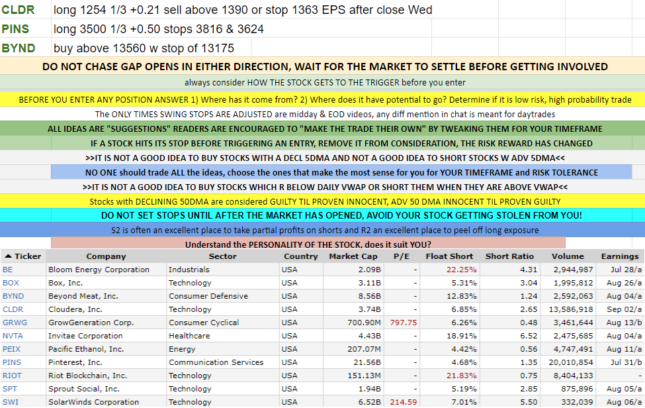Click Beyond Meat, Inc. company name
The image size is (645, 408).
83,296
